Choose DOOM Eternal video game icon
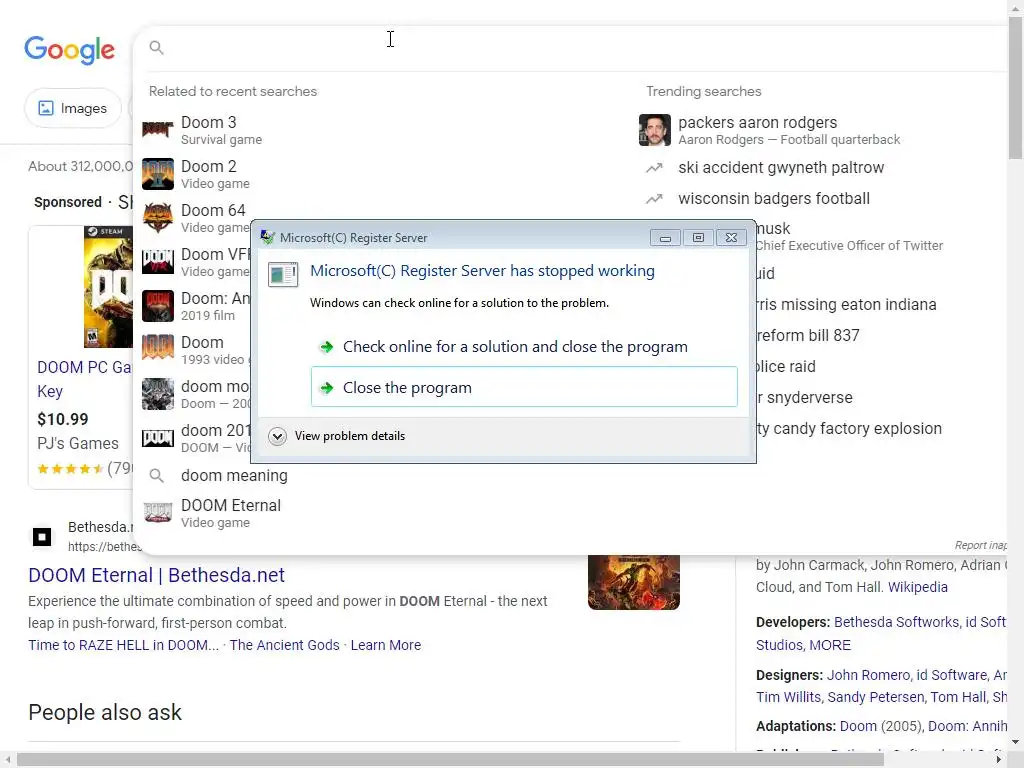1024x768 pixels. [x=158, y=513]
